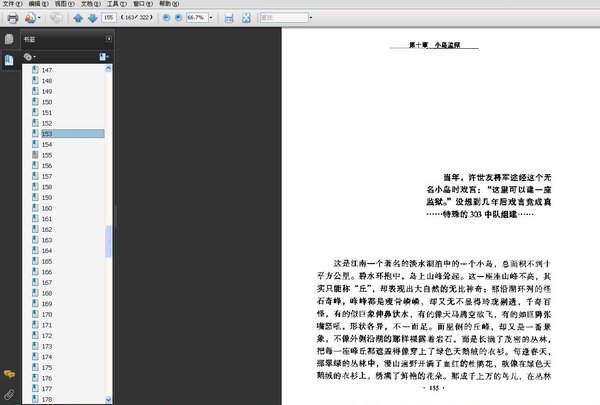Open the find options dropdown arrow
The image size is (600, 405).
tap(310, 18)
